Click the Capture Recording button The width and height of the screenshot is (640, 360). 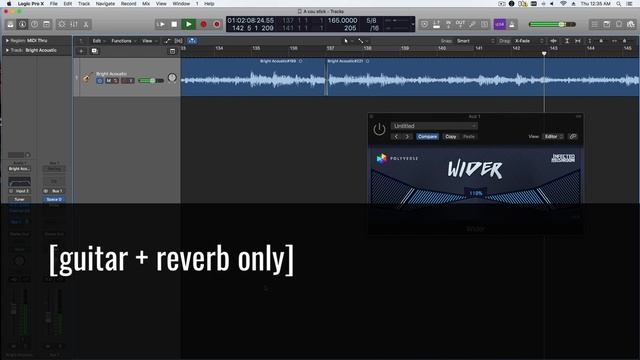217,24
